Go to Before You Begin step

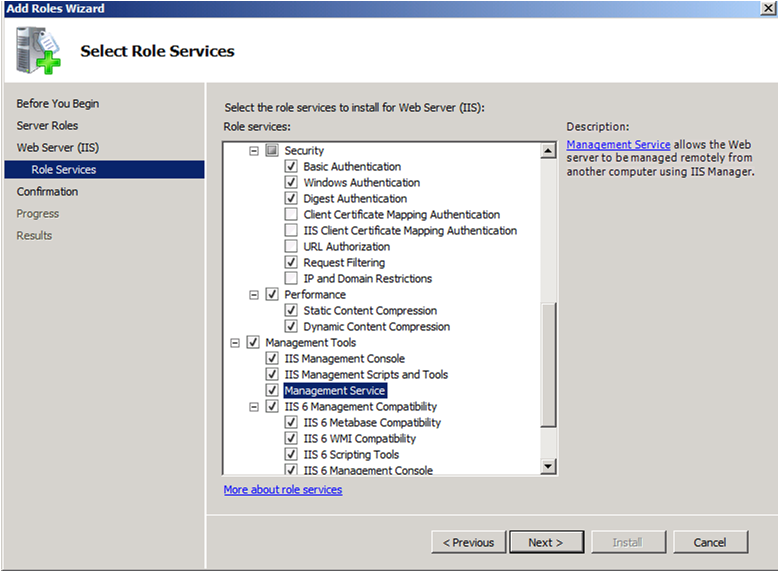tap(58, 104)
